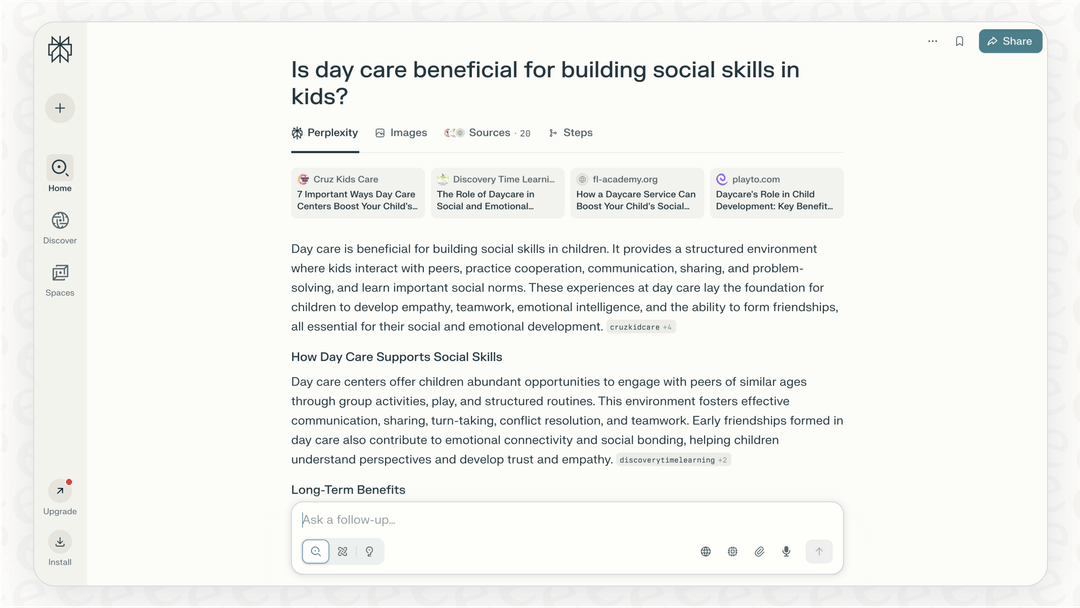This screenshot has width=1080, height=608.
Task: Switch to the Images tab
Action: point(401,133)
